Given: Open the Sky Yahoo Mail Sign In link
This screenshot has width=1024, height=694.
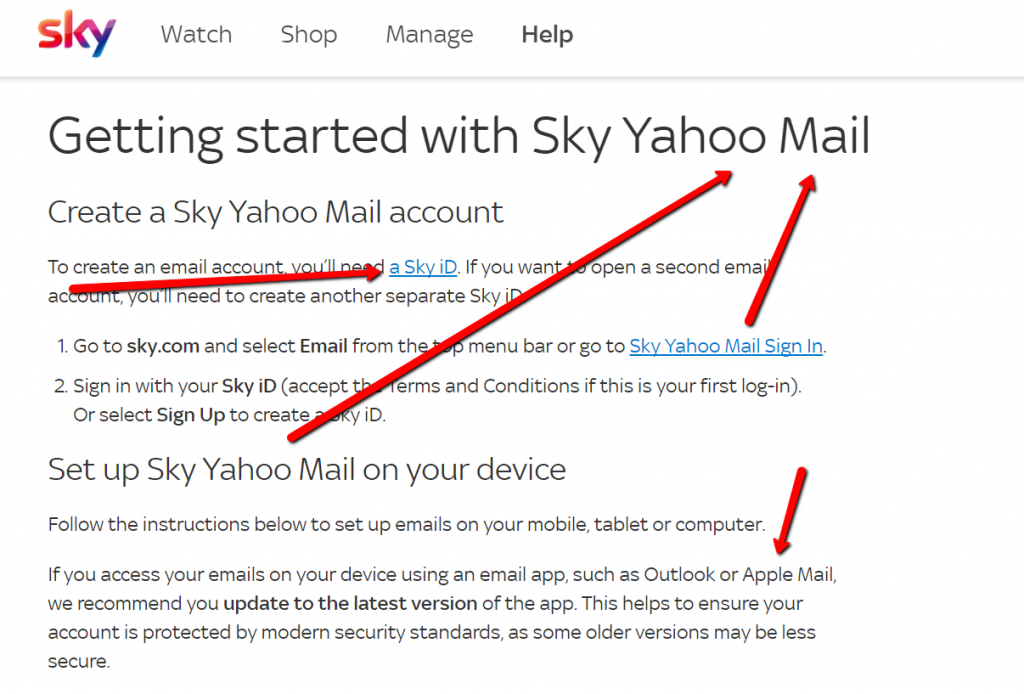Looking at the screenshot, I should (x=725, y=345).
